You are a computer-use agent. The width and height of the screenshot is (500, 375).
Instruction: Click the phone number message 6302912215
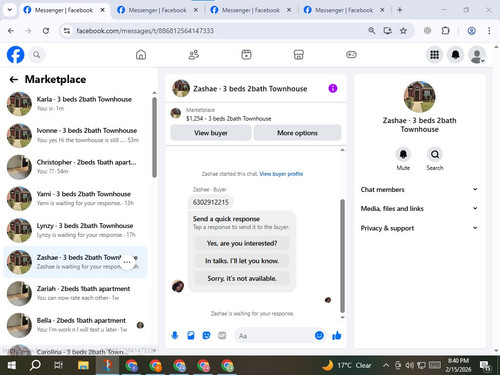(211, 202)
